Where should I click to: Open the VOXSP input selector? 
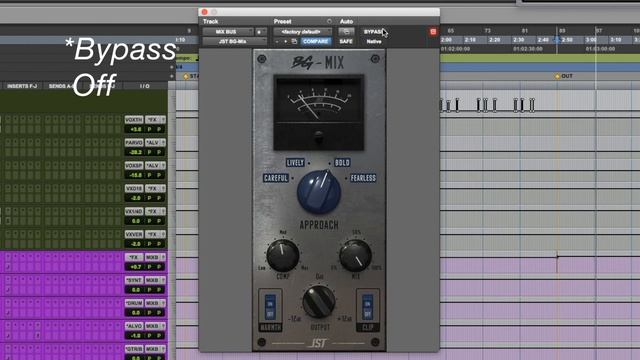(134, 165)
